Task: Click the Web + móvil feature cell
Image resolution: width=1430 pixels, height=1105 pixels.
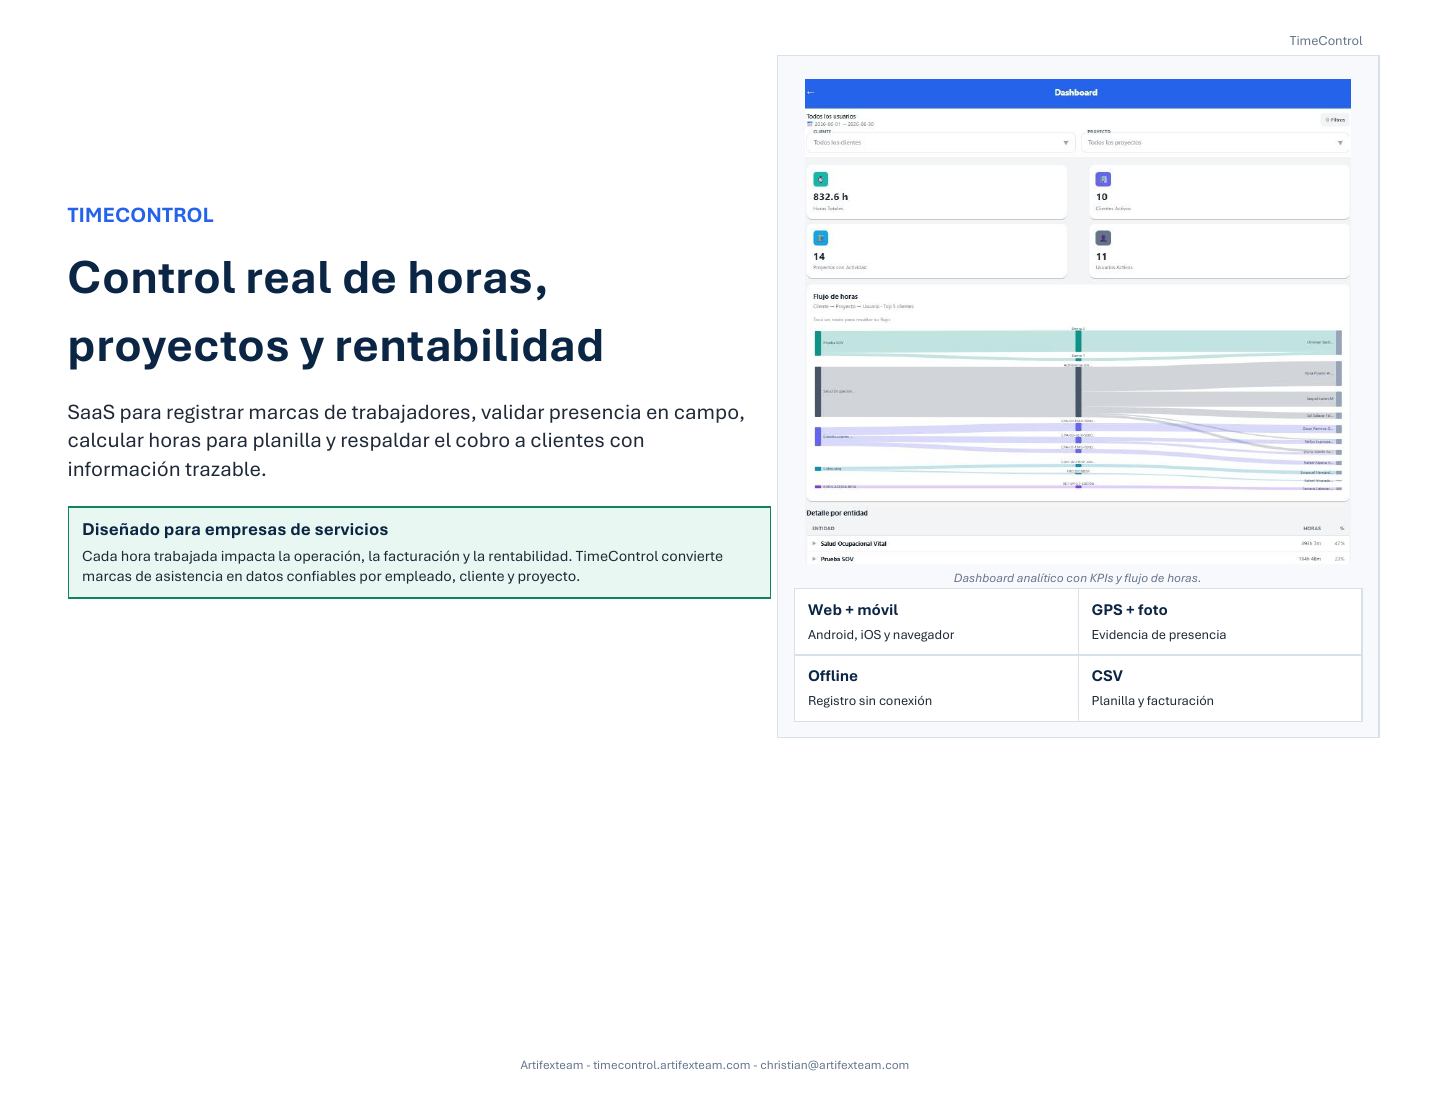Action: [936, 622]
